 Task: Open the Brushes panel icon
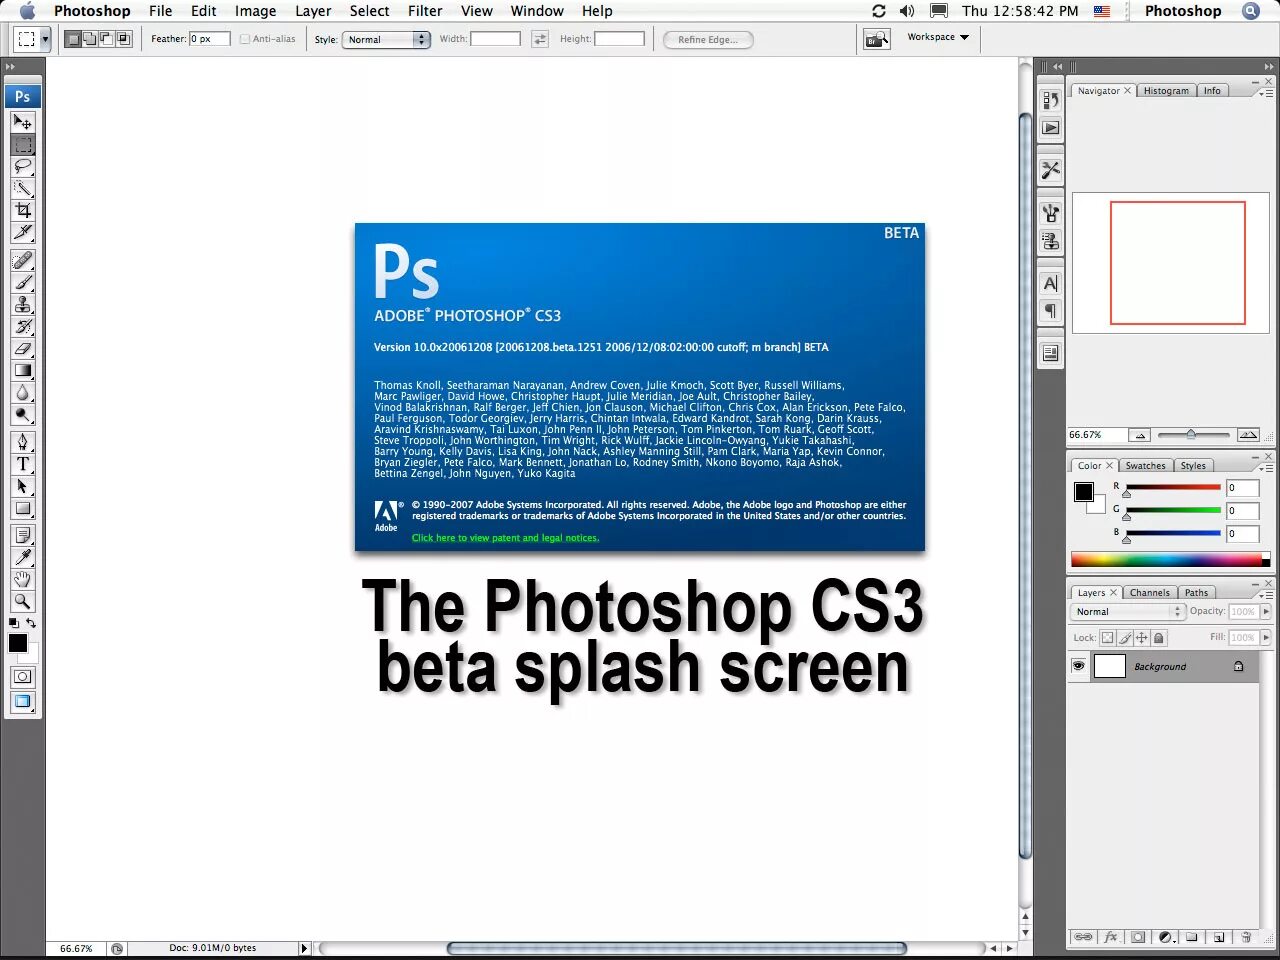click(1050, 212)
